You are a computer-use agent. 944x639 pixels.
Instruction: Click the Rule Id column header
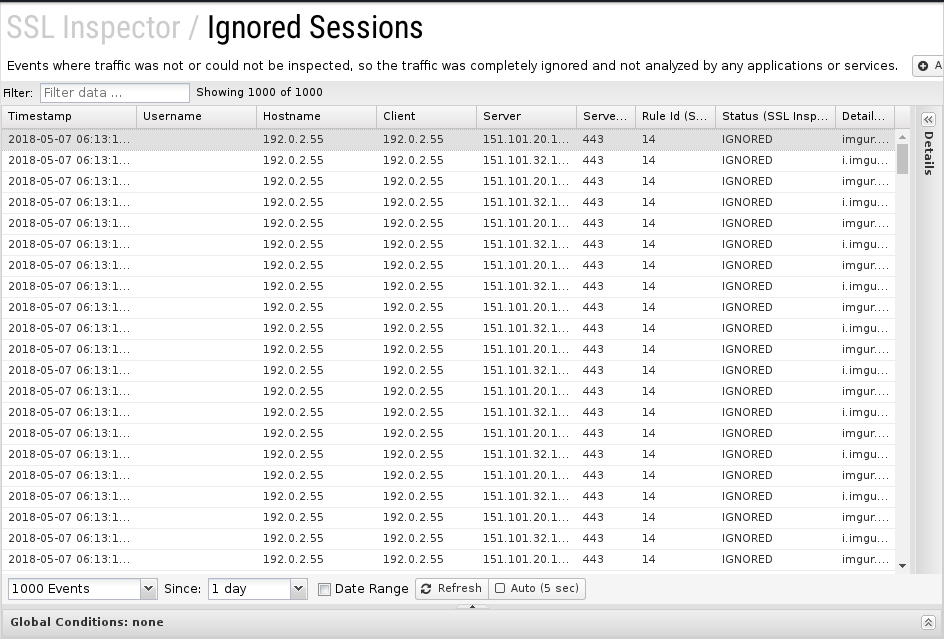coord(674,117)
